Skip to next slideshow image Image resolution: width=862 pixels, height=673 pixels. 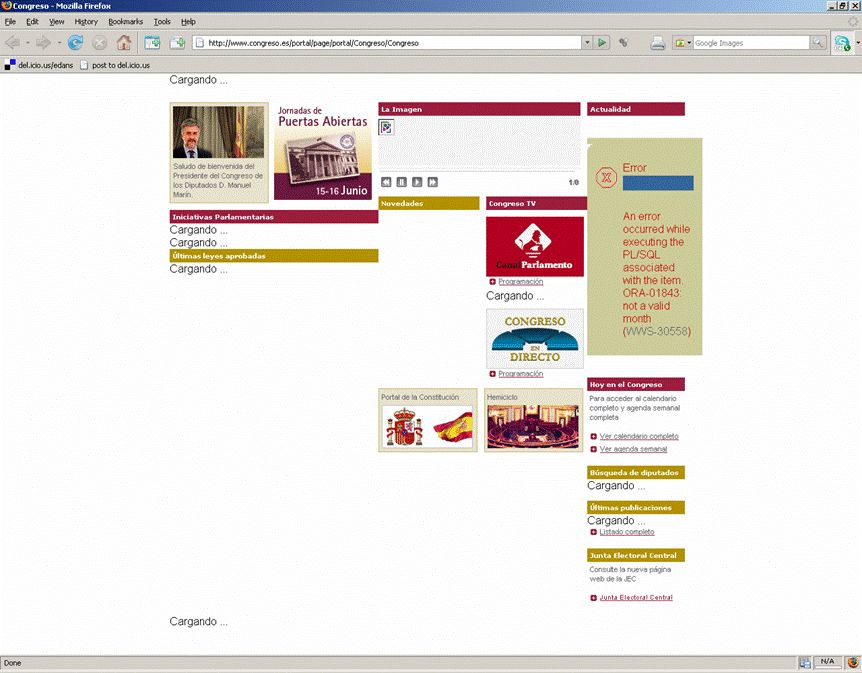[432, 182]
